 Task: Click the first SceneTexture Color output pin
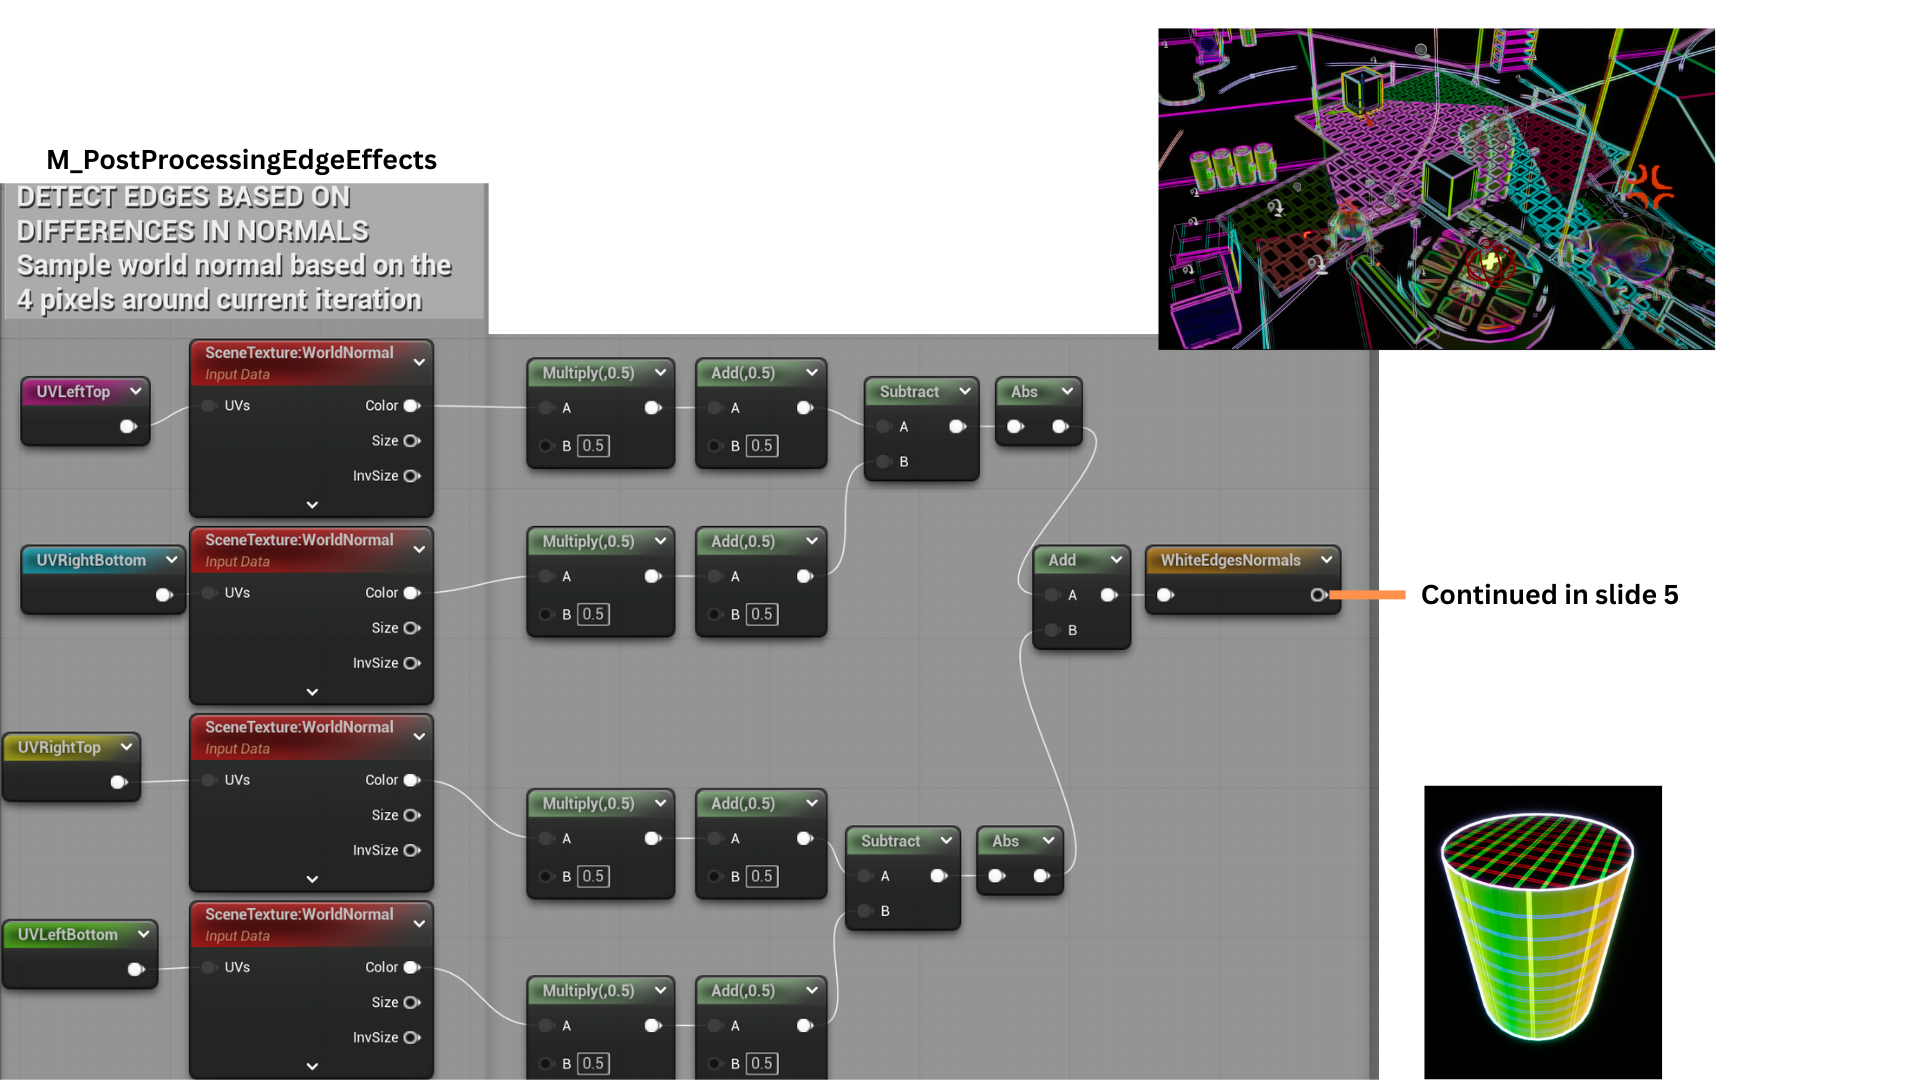tap(411, 406)
